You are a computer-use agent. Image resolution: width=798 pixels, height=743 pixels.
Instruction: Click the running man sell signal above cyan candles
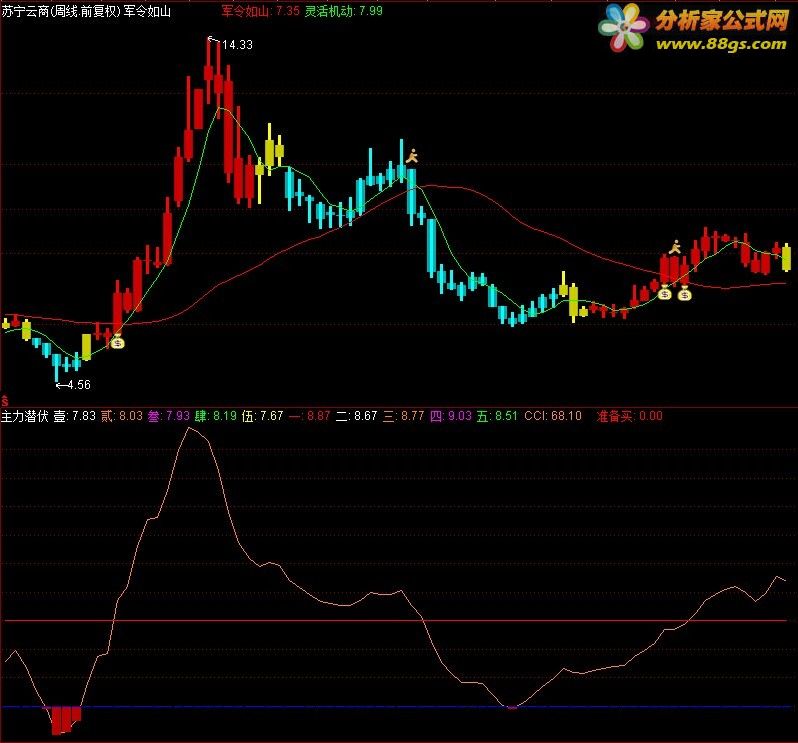point(412,156)
